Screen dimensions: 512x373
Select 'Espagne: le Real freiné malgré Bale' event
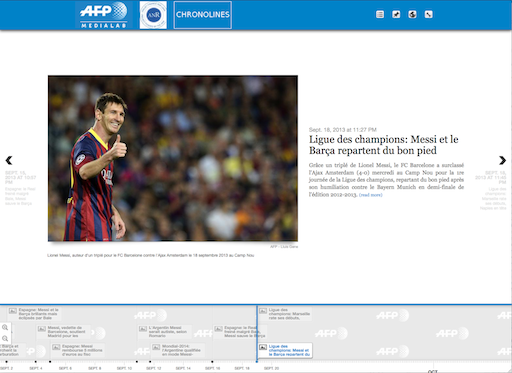click(239, 332)
